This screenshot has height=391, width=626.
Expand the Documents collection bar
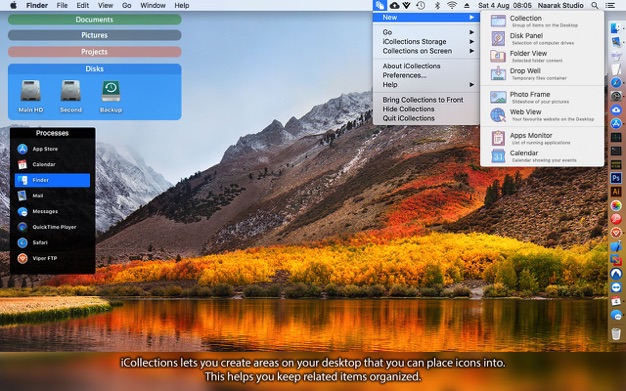pos(95,20)
